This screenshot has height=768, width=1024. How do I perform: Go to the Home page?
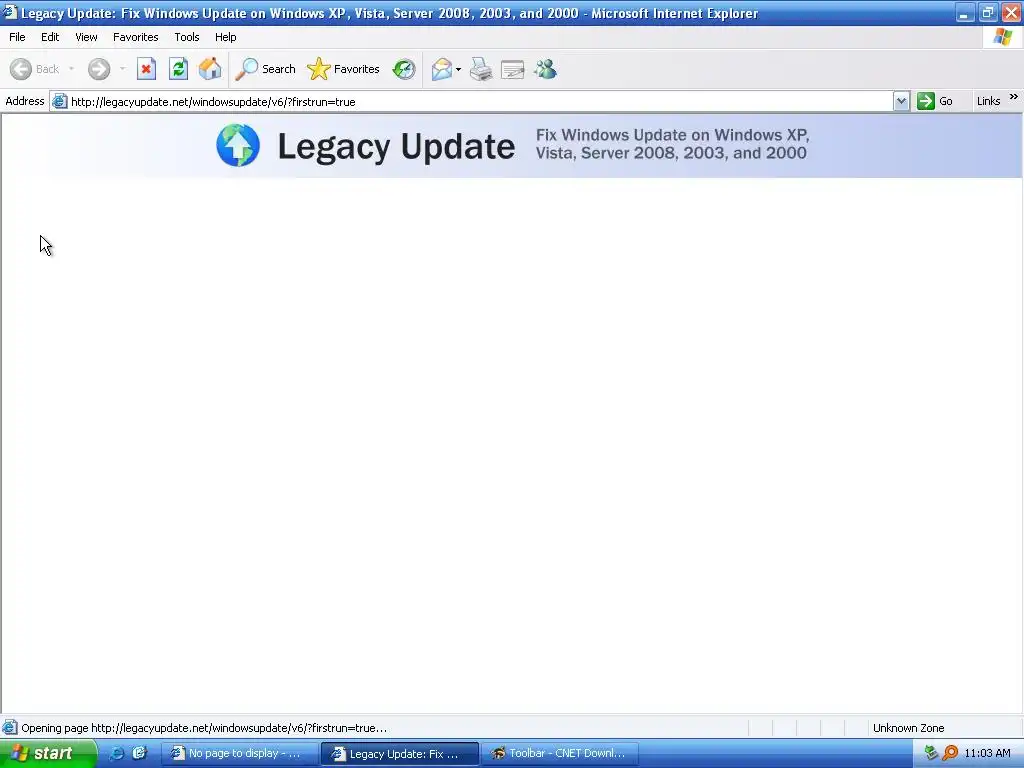(x=210, y=69)
